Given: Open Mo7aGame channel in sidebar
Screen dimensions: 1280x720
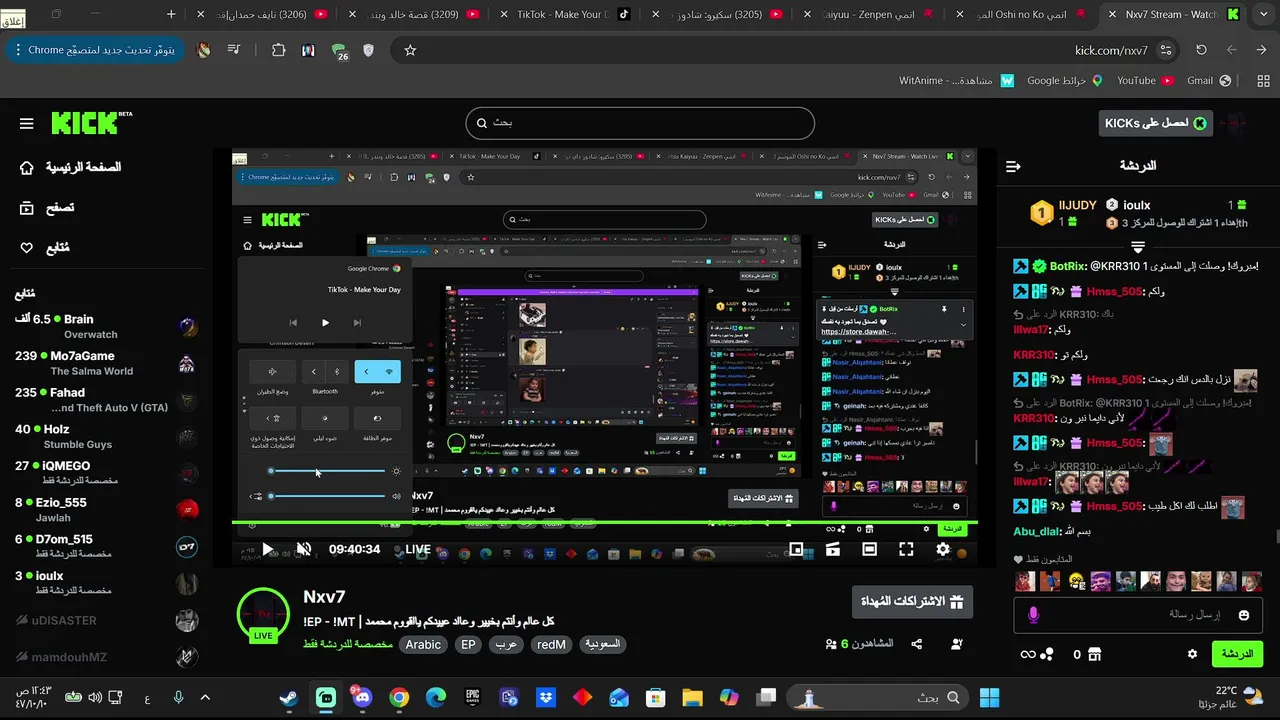Looking at the screenshot, I should coord(107,363).
